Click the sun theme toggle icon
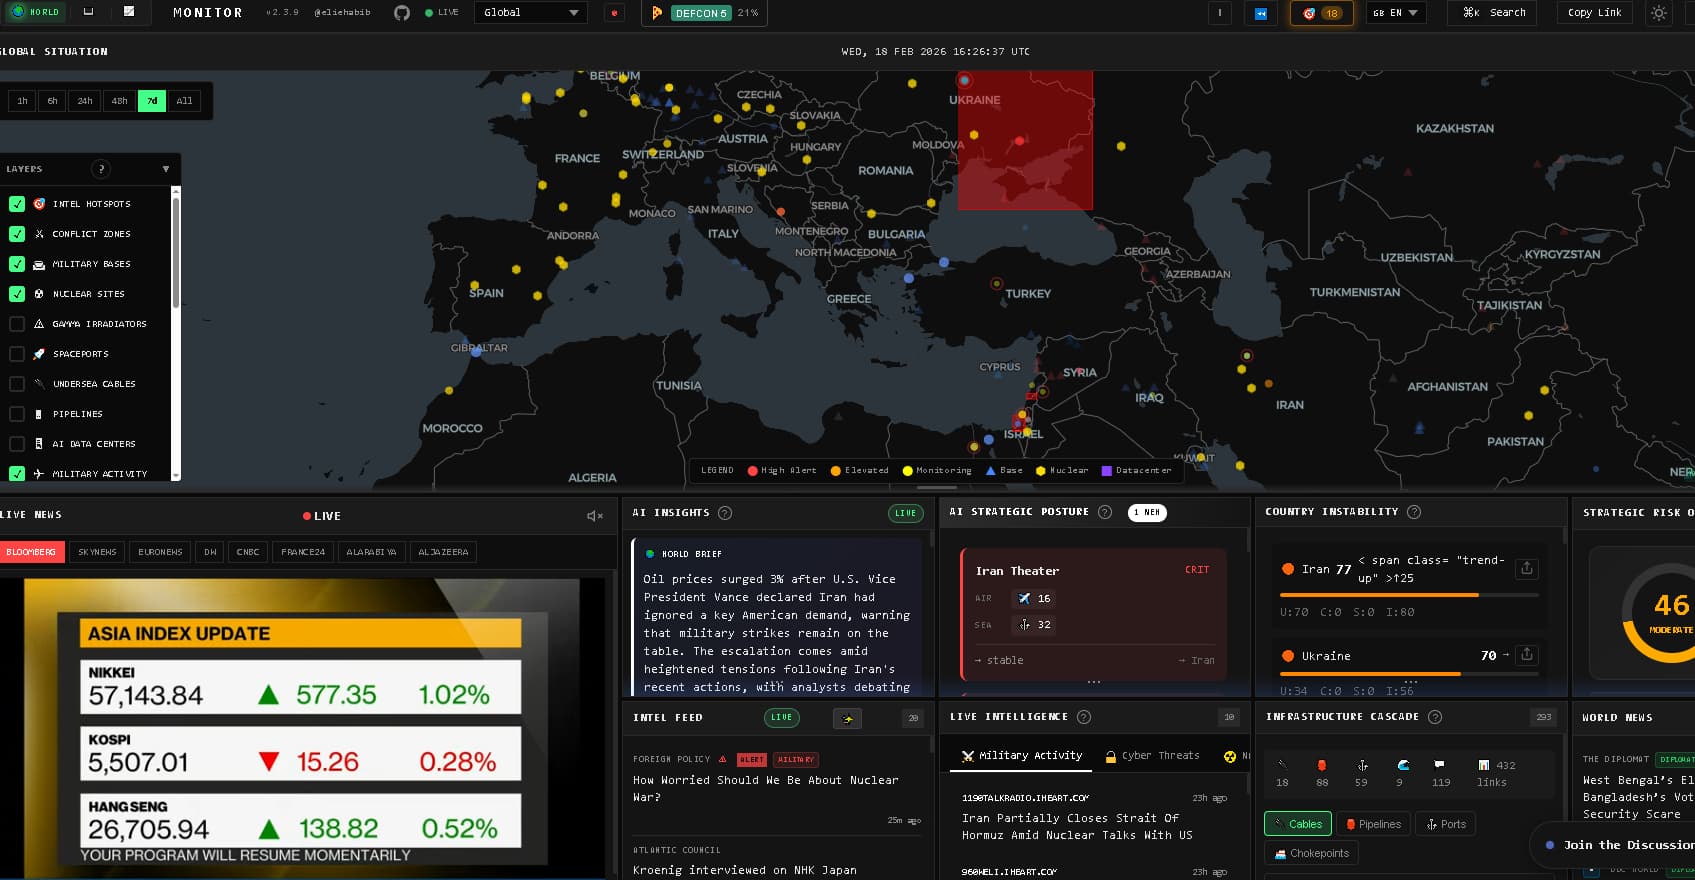Image resolution: width=1695 pixels, height=880 pixels. pyautogui.click(x=1659, y=13)
